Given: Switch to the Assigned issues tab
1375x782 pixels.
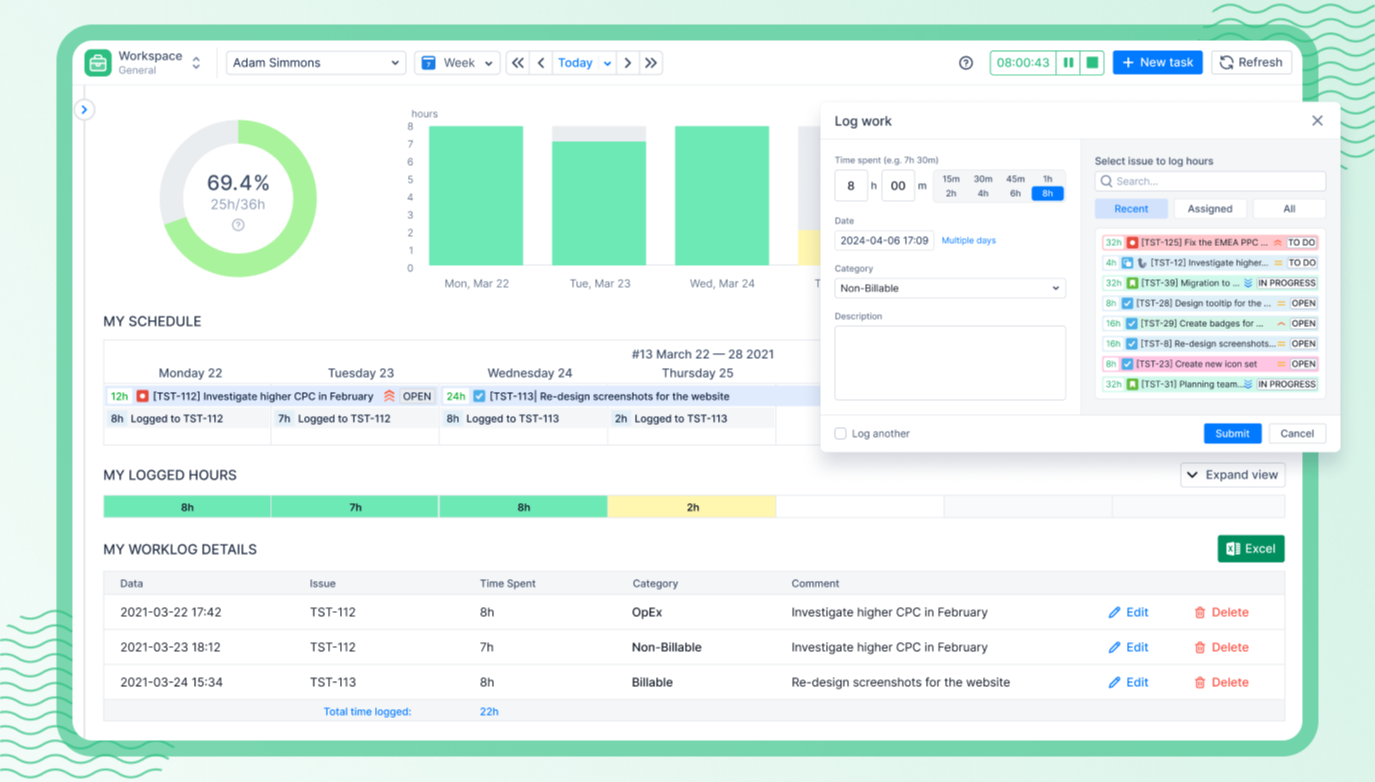Looking at the screenshot, I should [1209, 209].
